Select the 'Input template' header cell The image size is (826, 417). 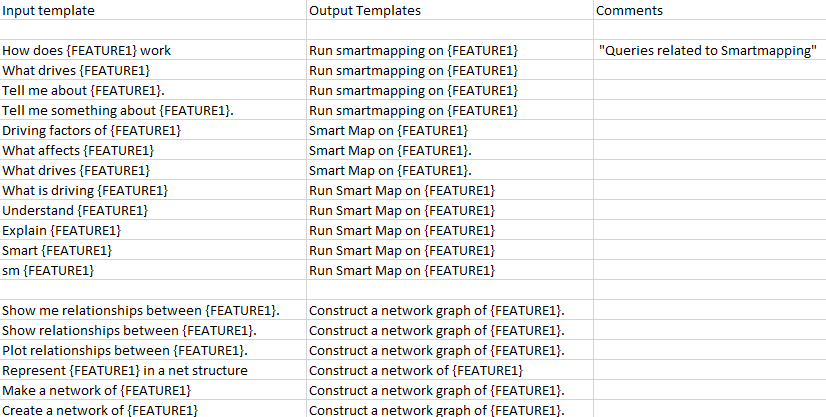coord(153,10)
